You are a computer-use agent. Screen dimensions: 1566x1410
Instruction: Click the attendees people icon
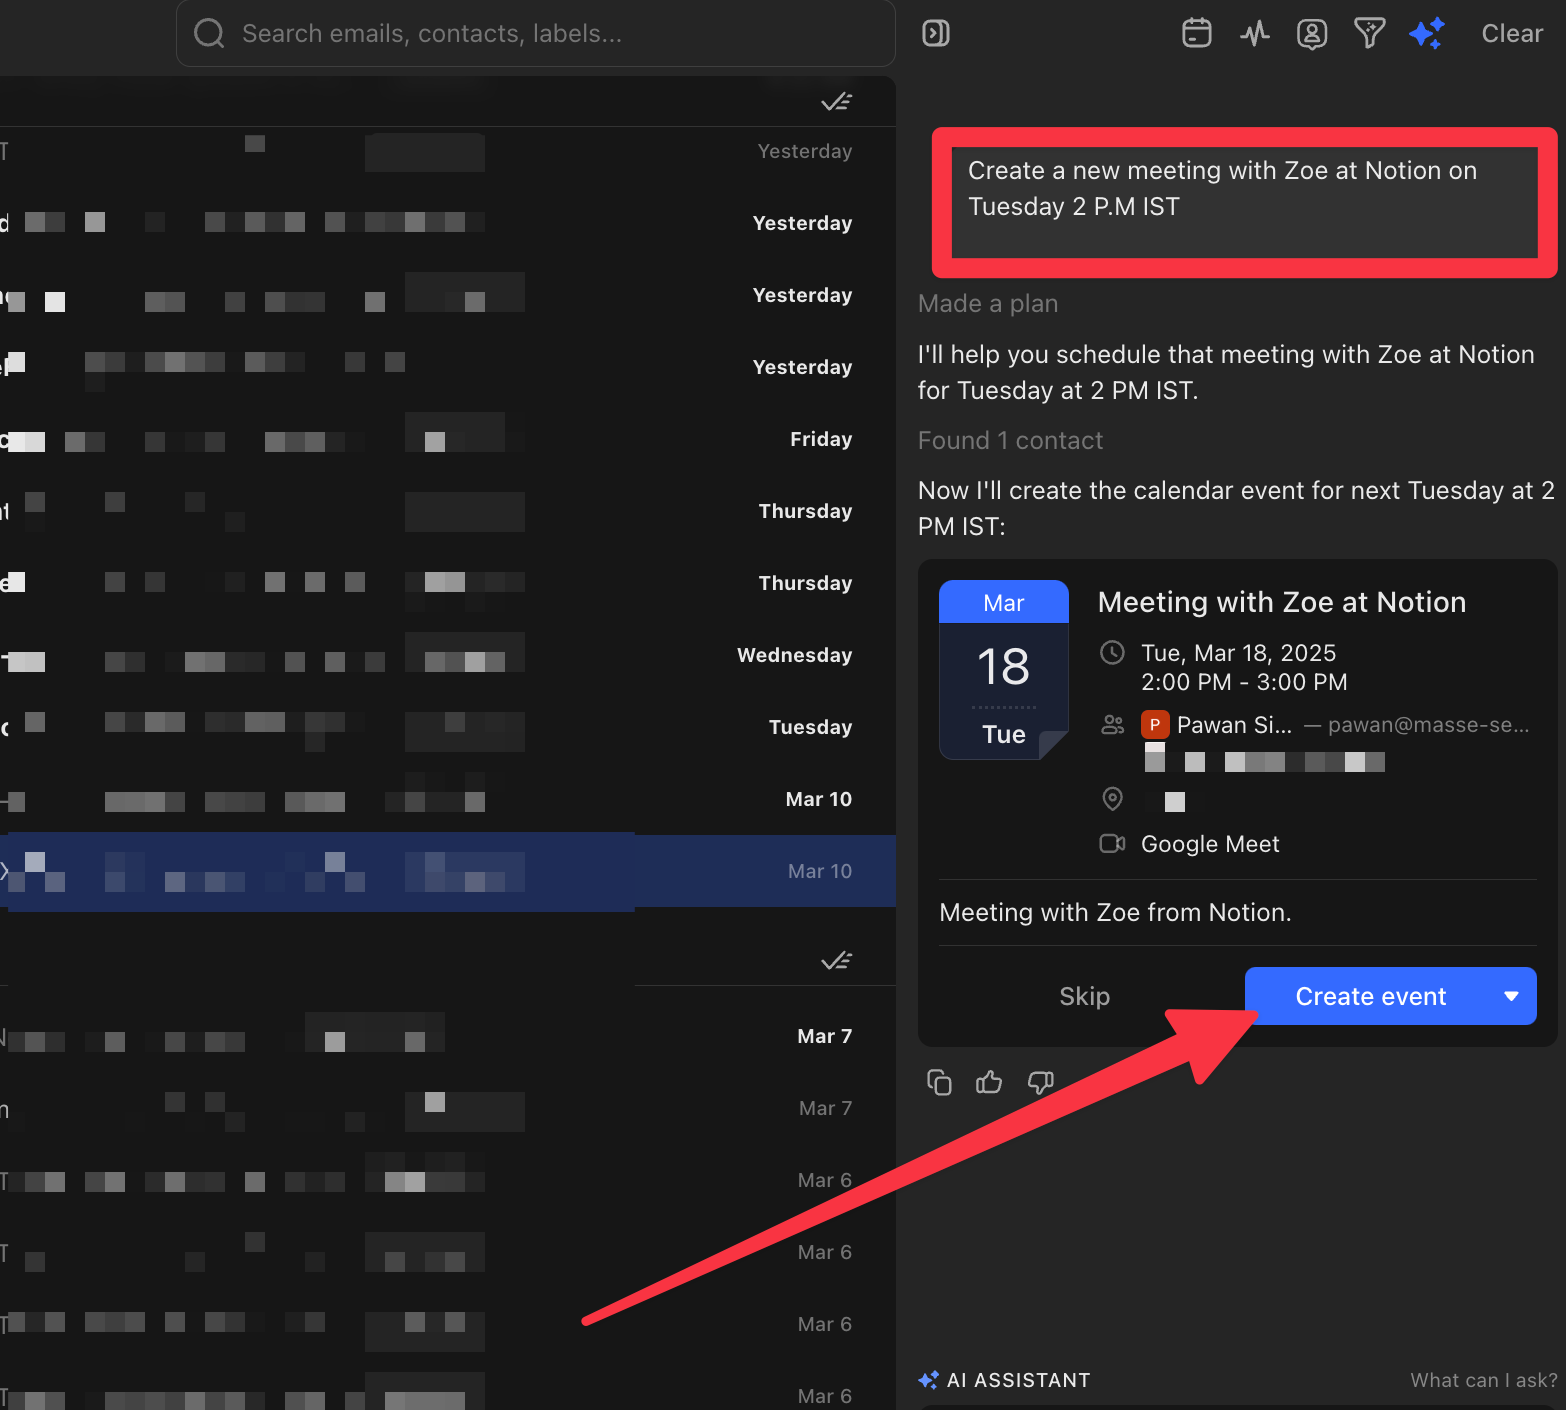click(1112, 725)
